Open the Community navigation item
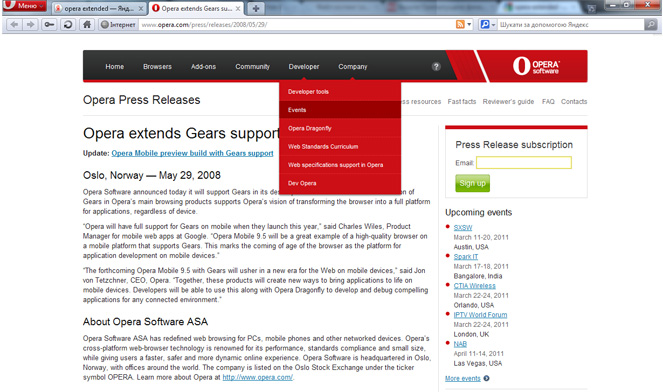The image size is (663, 392). tap(252, 66)
